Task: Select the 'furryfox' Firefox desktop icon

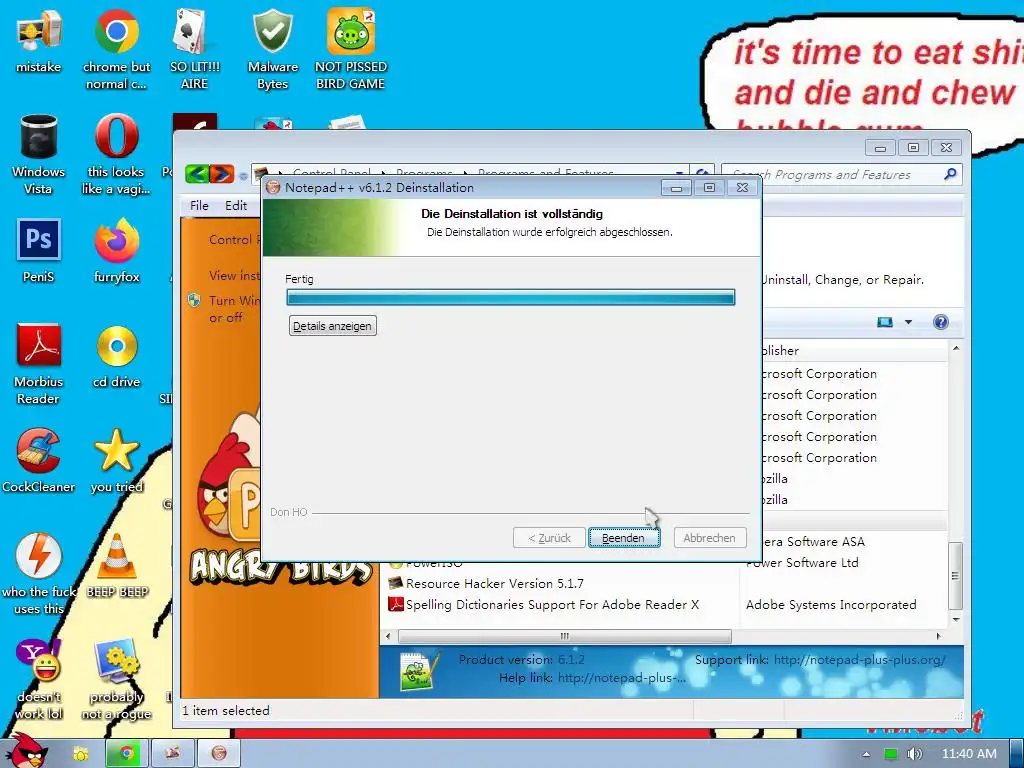Action: pyautogui.click(x=116, y=251)
